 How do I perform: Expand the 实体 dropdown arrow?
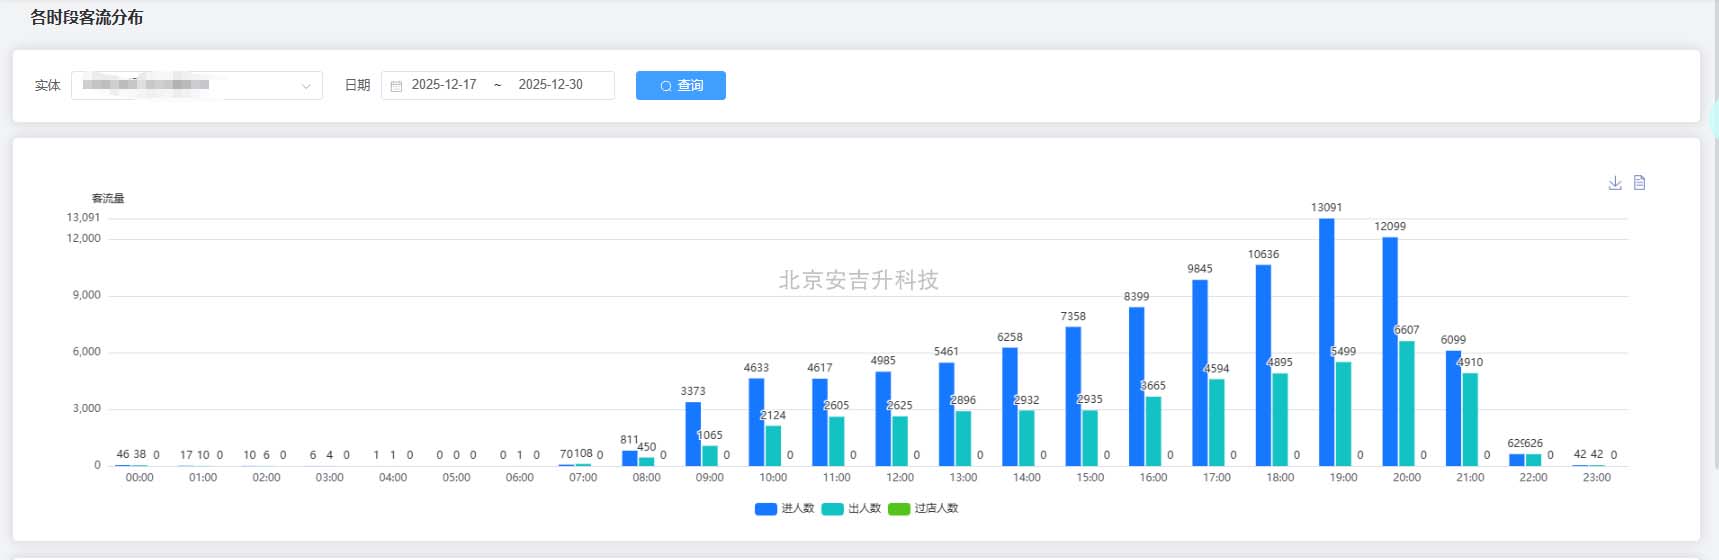coord(306,86)
